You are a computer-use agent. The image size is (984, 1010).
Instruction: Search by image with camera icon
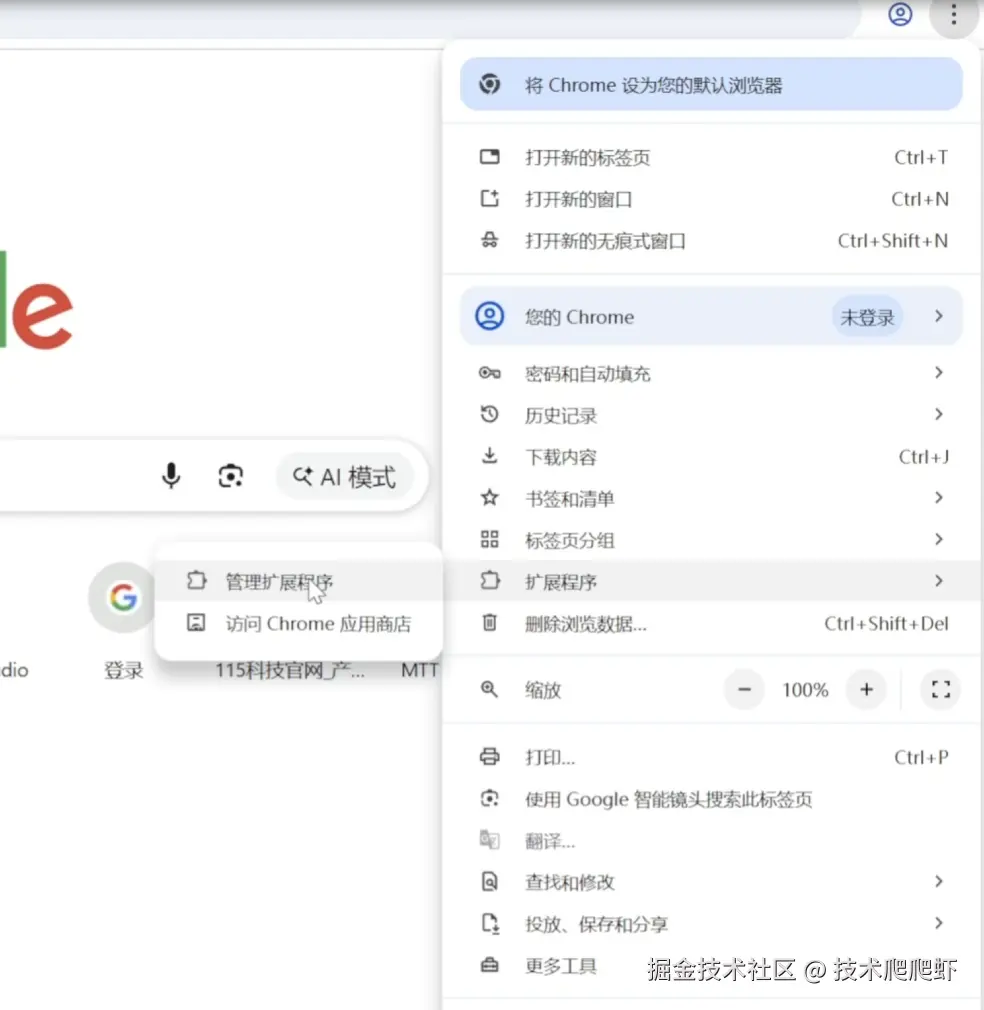pyautogui.click(x=230, y=476)
